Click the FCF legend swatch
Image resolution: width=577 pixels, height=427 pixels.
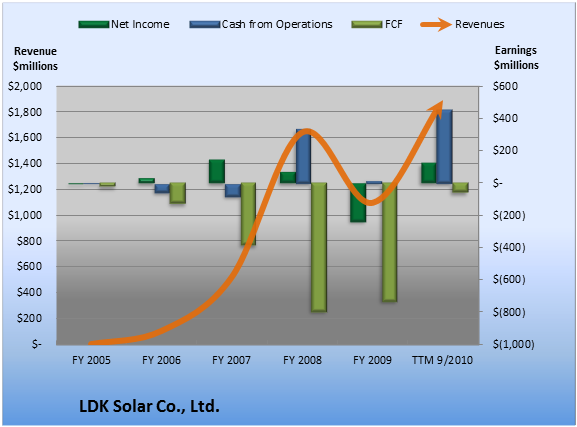[367, 25]
